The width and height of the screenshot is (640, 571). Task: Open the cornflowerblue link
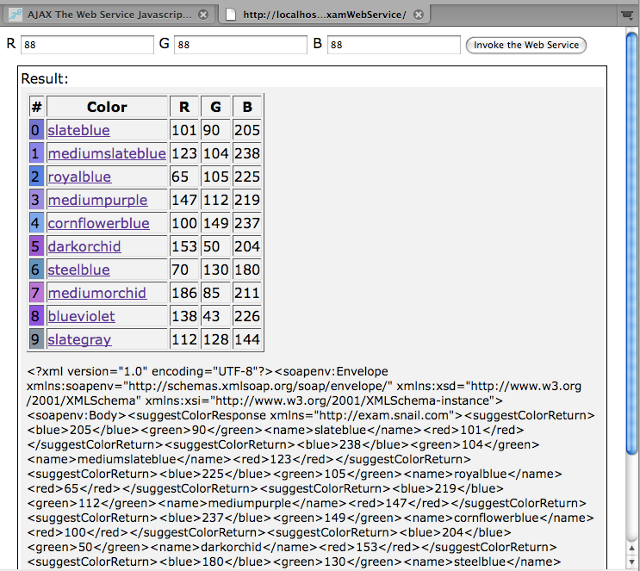click(x=98, y=224)
